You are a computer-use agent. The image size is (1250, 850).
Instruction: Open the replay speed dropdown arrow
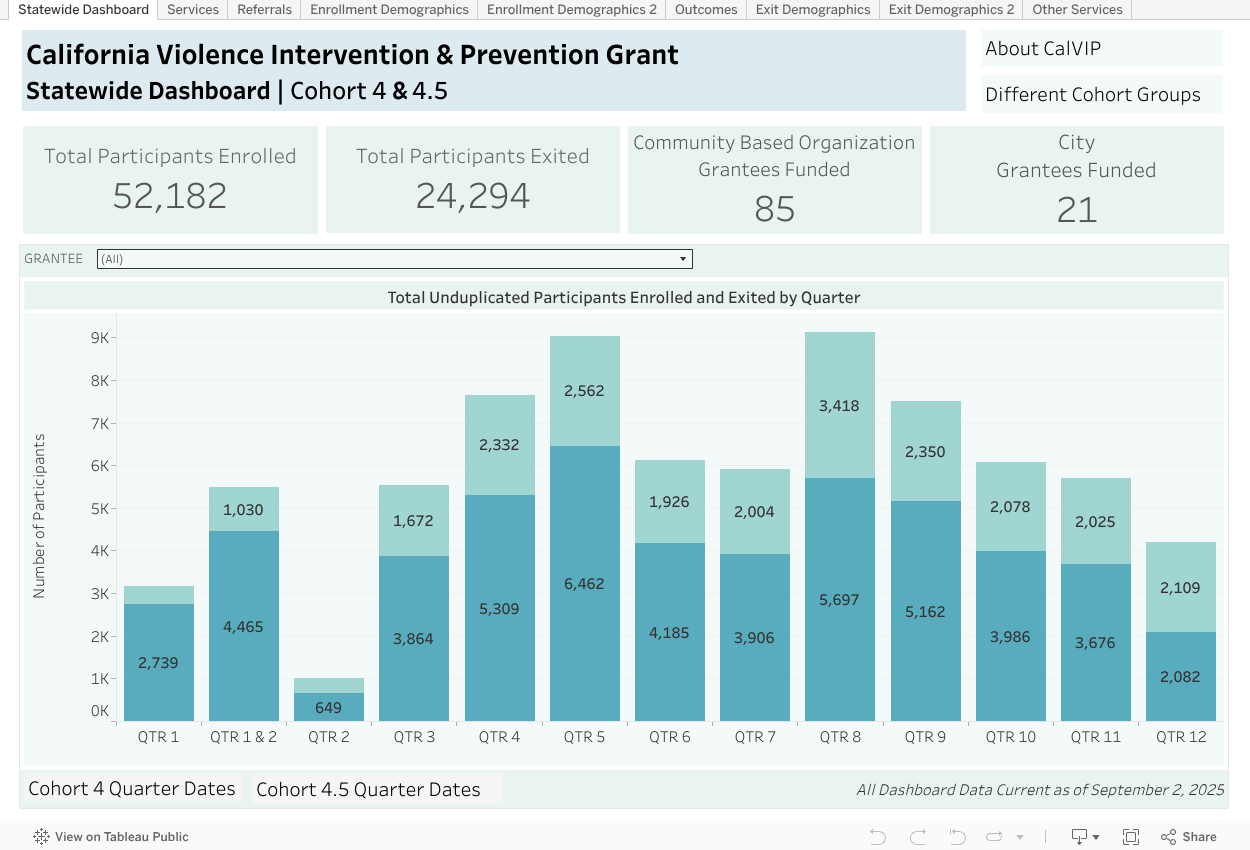point(1020,838)
